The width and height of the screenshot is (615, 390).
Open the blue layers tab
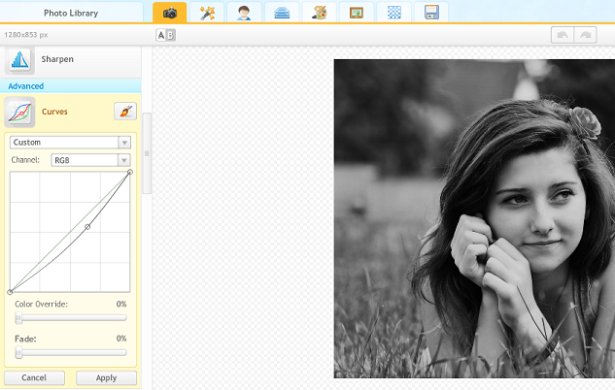282,13
